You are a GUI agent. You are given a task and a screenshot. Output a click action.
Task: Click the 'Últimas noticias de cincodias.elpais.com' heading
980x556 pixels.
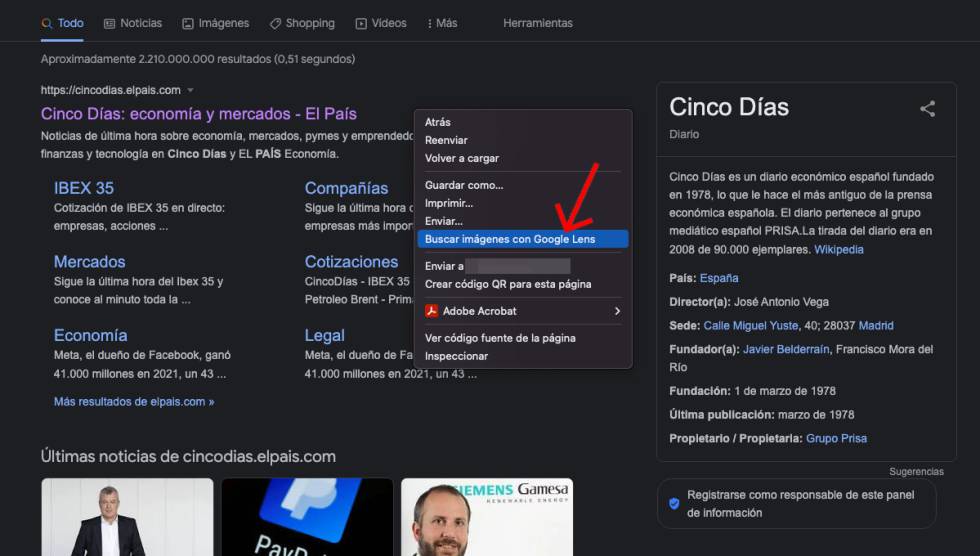[188, 457]
